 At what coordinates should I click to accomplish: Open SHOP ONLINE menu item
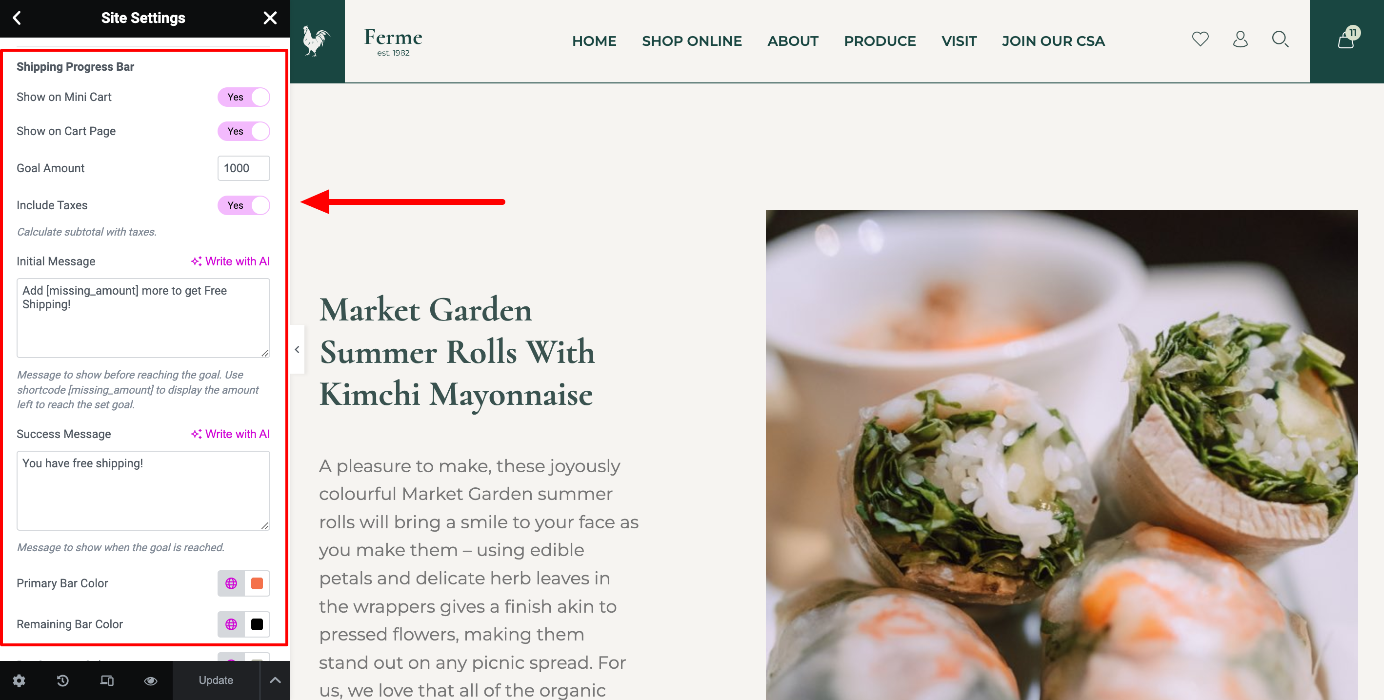[692, 41]
